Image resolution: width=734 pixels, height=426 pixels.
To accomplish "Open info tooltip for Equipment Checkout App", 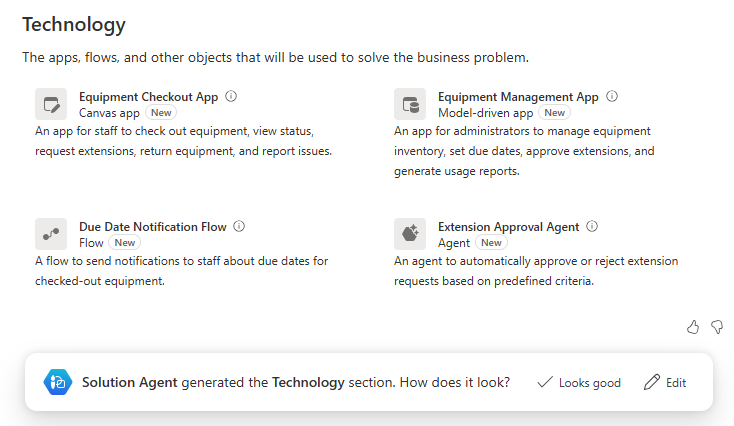I will point(231,96).
